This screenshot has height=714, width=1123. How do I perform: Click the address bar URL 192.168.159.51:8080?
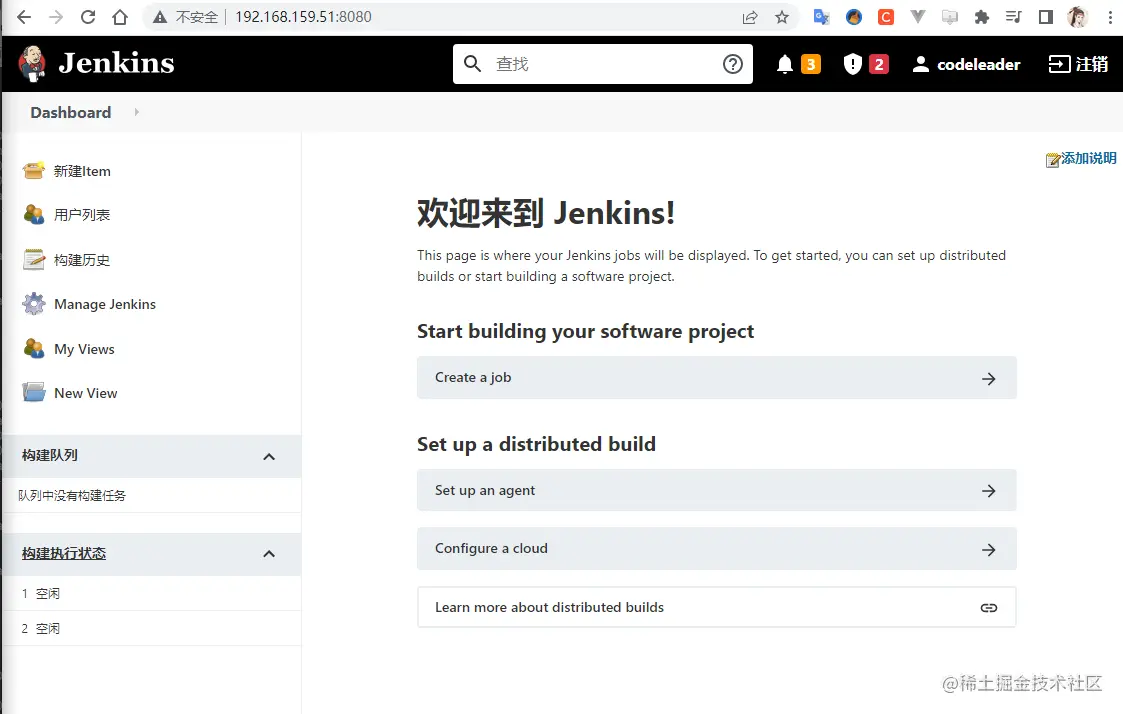303,17
